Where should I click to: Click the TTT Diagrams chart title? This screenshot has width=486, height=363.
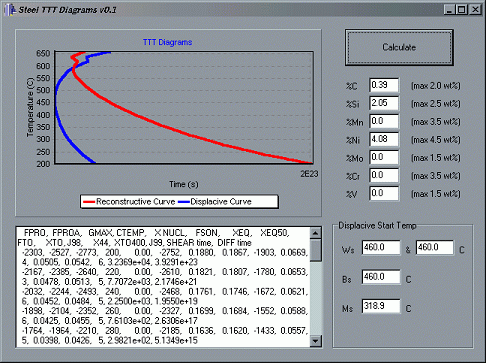167,42
